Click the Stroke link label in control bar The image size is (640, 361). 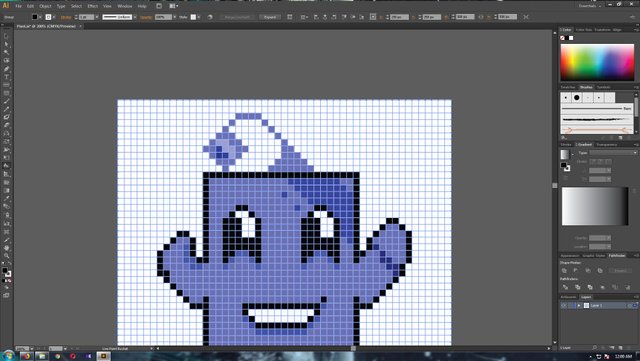point(66,17)
